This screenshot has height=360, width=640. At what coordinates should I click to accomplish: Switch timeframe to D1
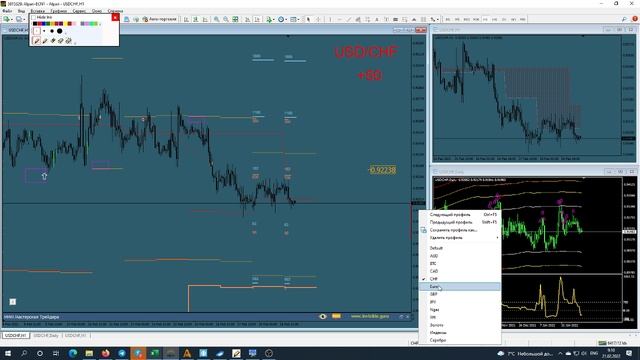pyautogui.click(x=504, y=19)
